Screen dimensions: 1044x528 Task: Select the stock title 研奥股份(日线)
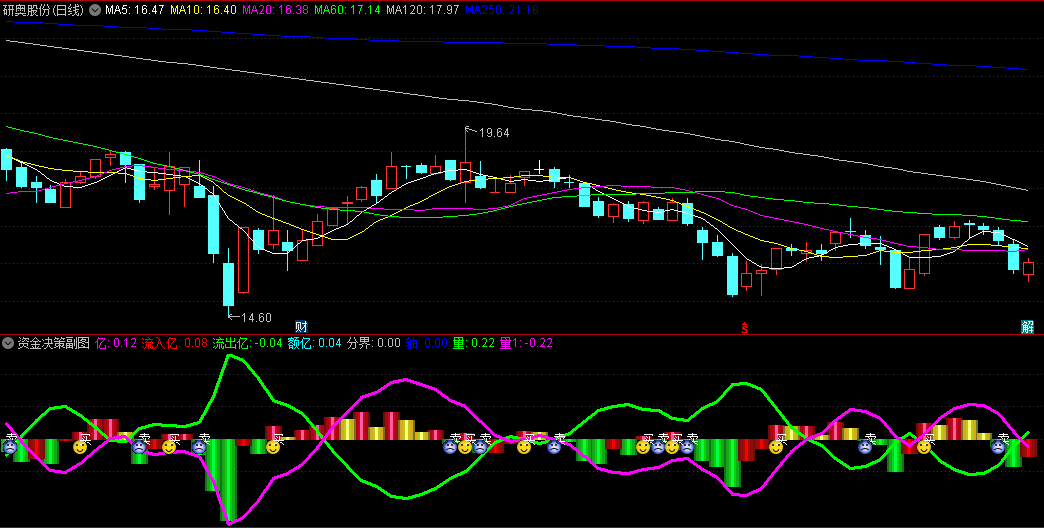click(x=43, y=10)
